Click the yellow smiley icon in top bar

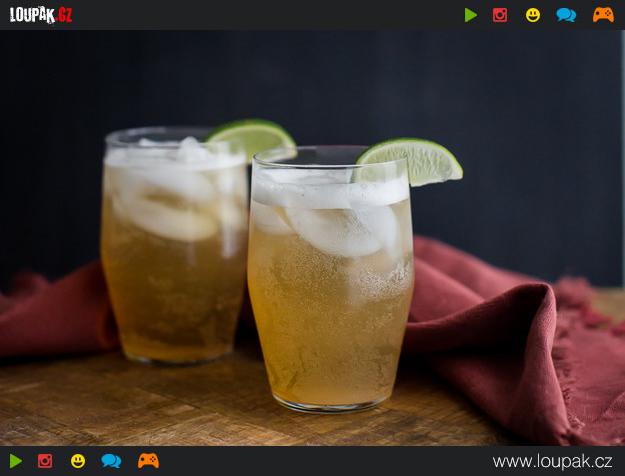click(533, 15)
